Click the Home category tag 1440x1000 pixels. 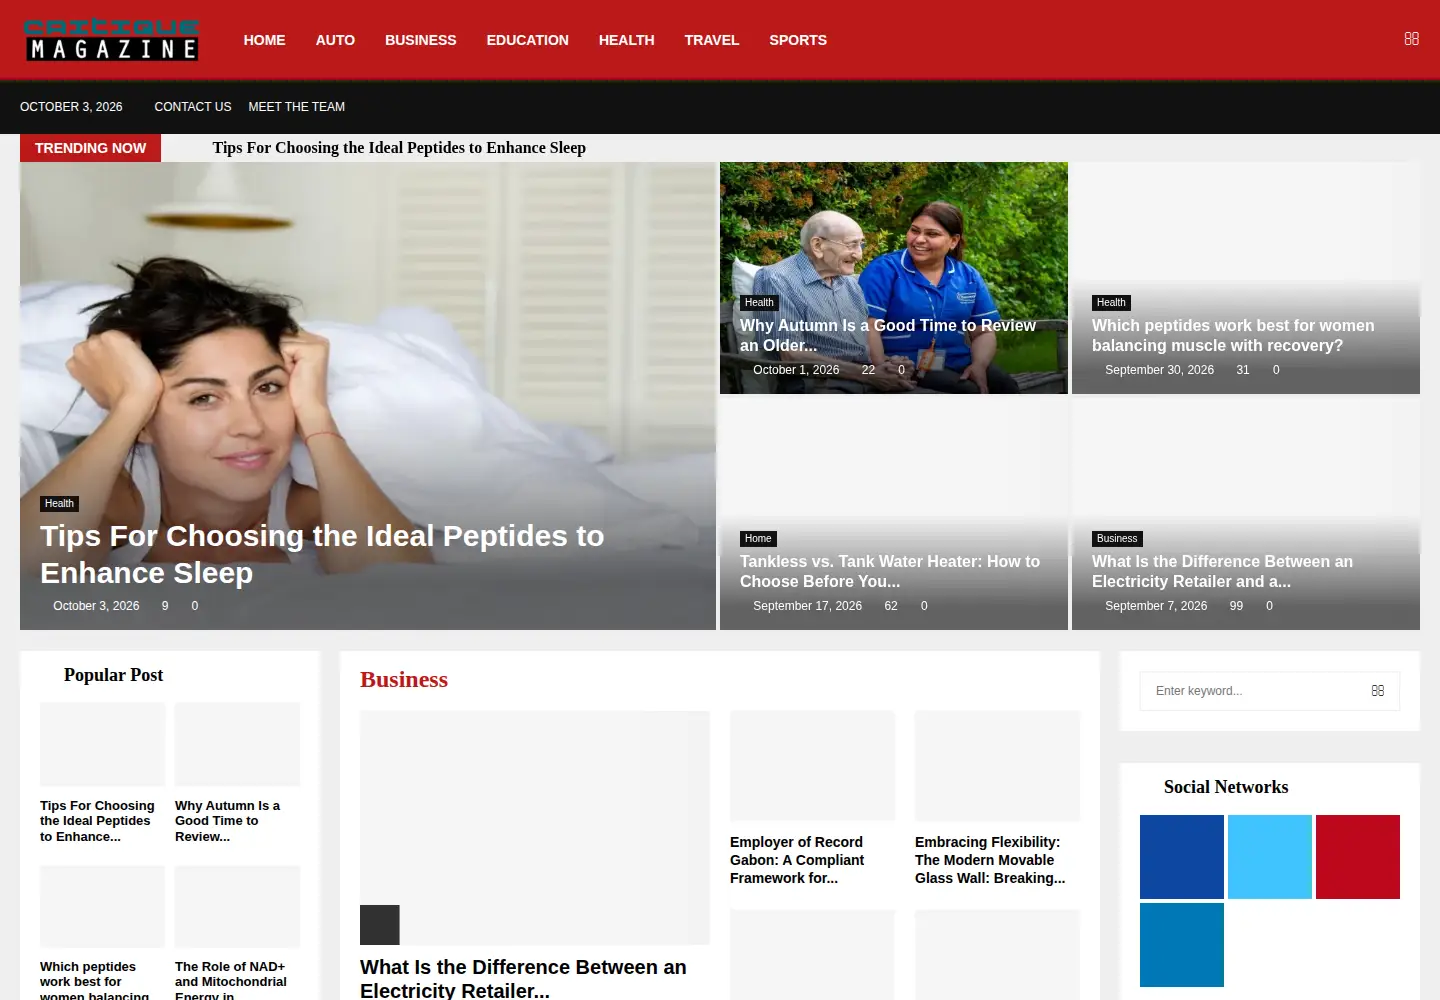758,539
